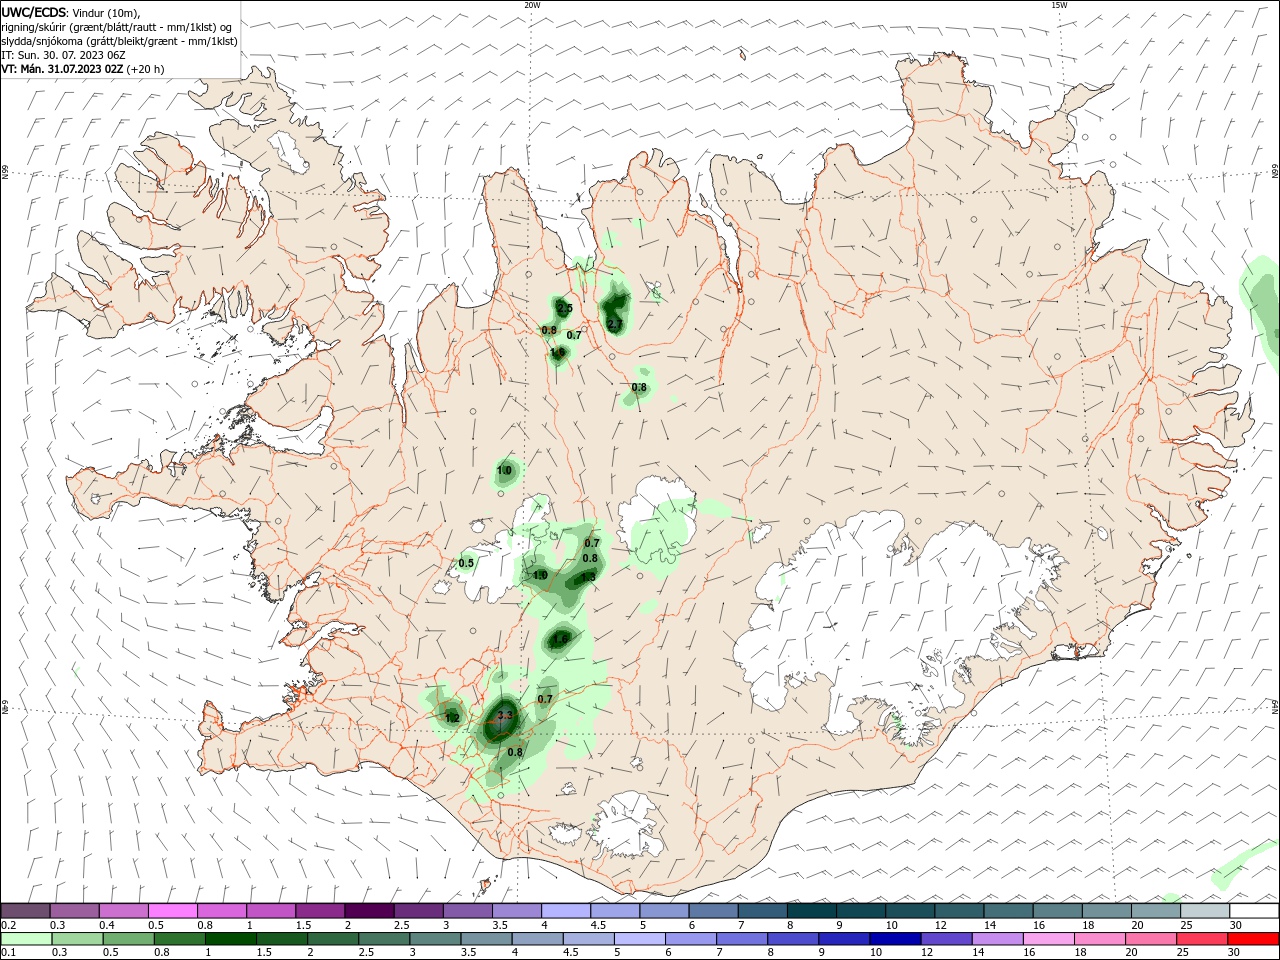
Task: Click the 1.6 precipitation value label
Action: pos(561,639)
